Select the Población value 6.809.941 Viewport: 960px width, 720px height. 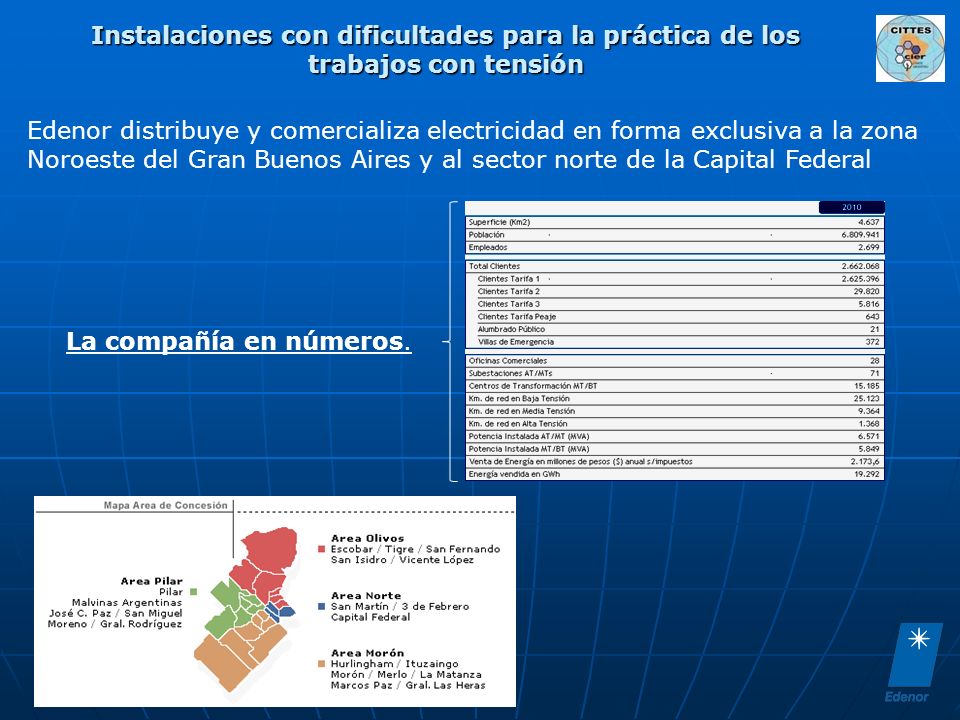pos(860,235)
